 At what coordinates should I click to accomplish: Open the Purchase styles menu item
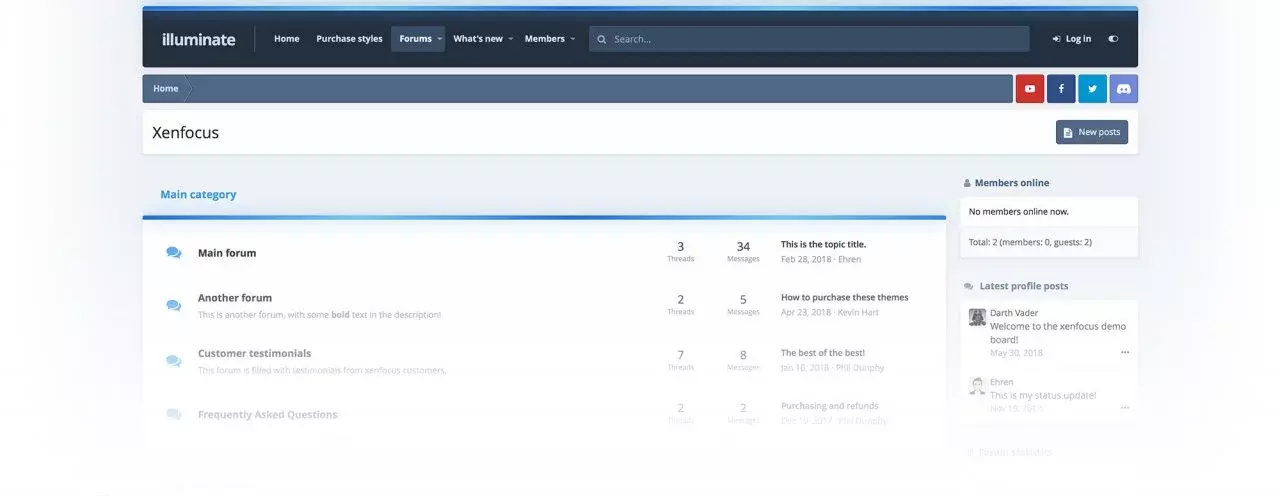[349, 39]
